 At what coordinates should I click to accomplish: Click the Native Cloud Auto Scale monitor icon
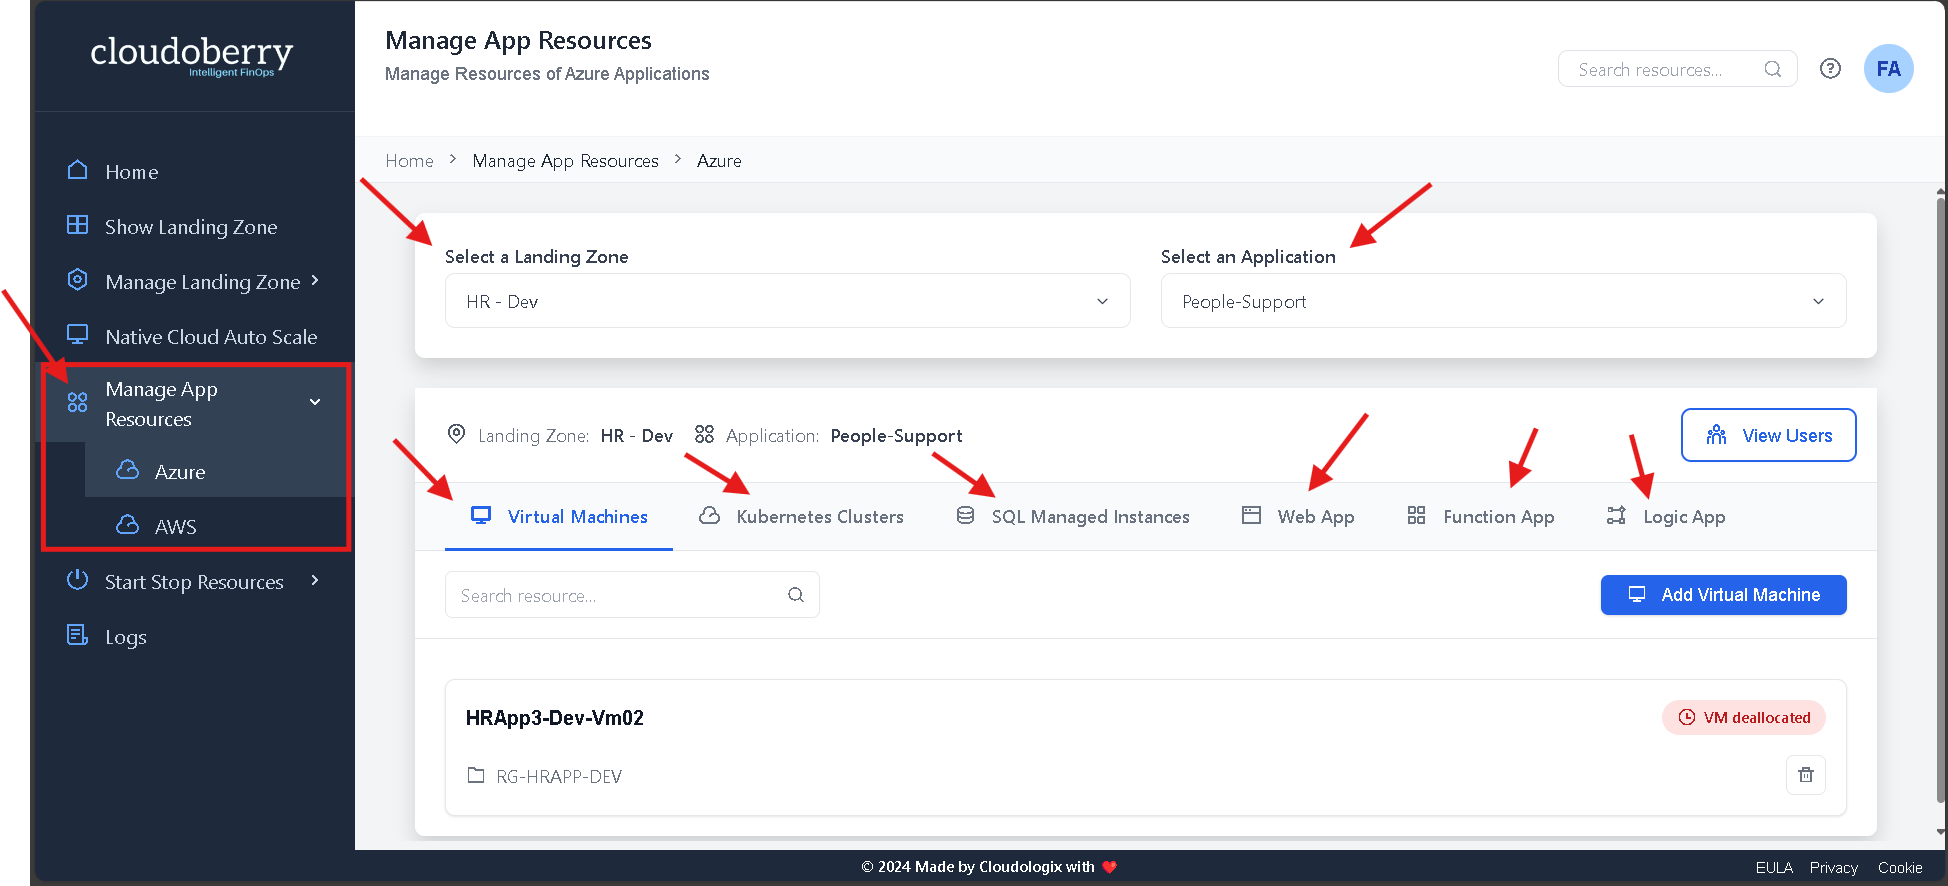pos(77,334)
